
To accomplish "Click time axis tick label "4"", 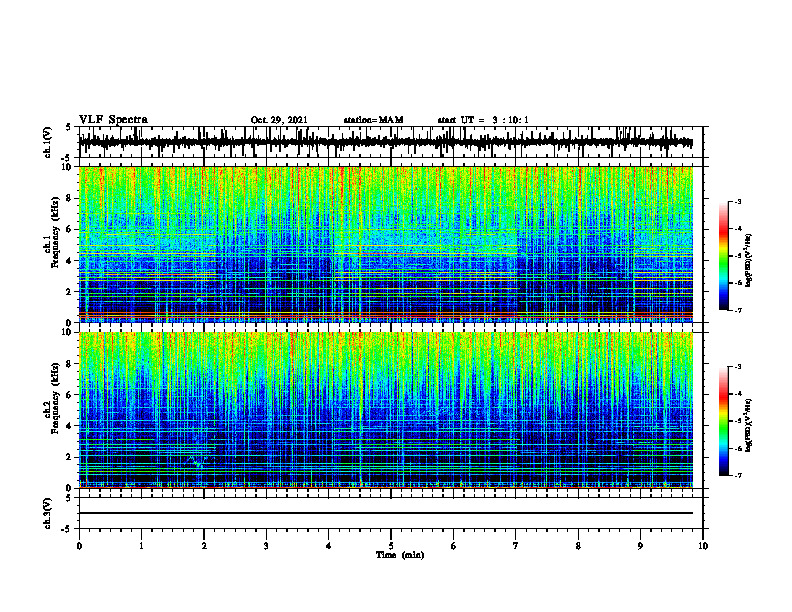I will [329, 546].
